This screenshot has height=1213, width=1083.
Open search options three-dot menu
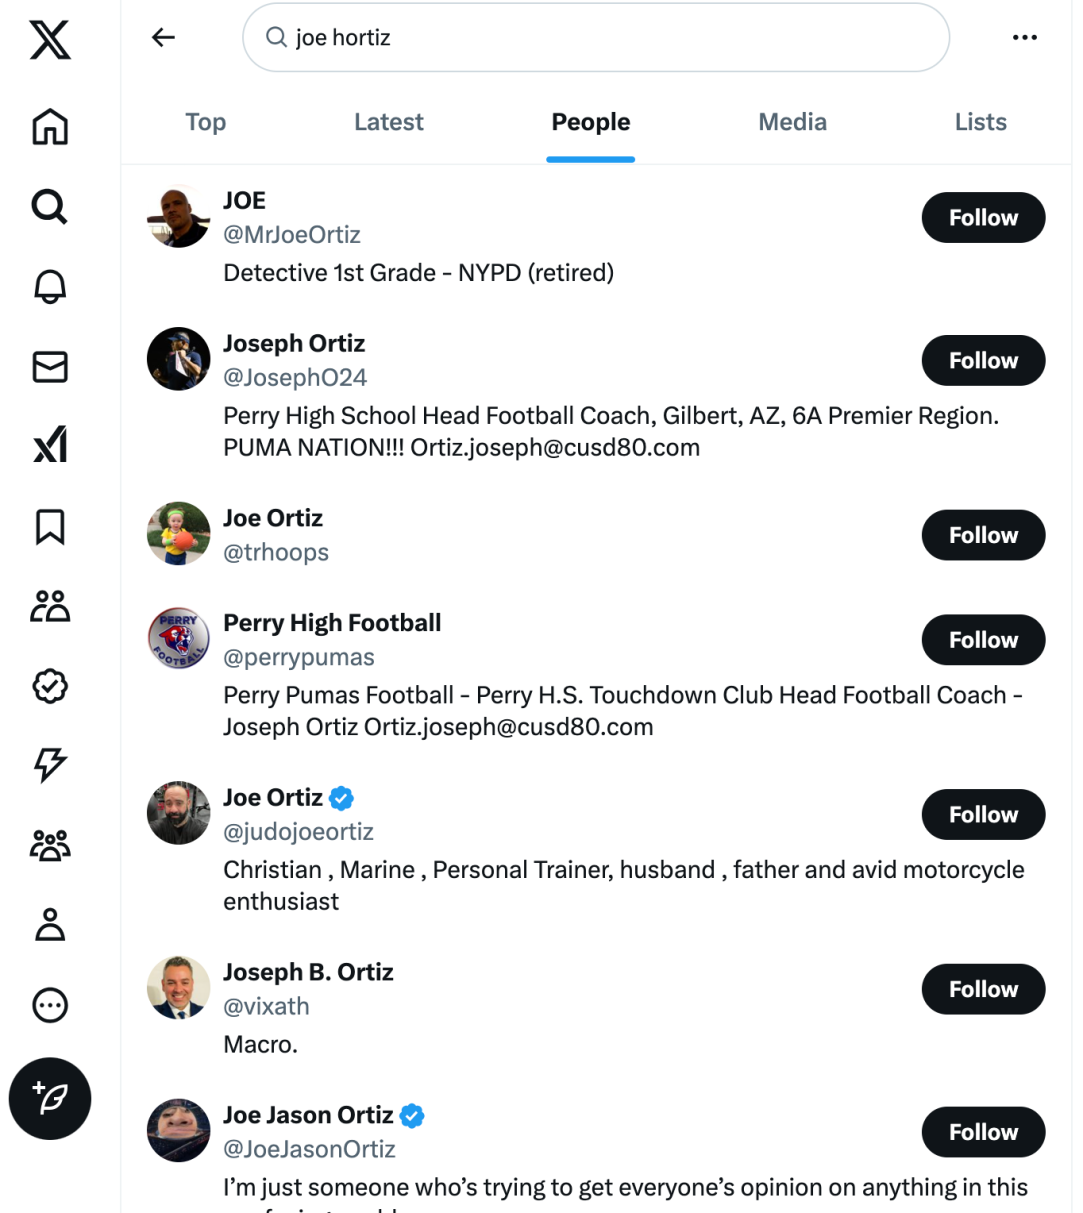point(1024,38)
